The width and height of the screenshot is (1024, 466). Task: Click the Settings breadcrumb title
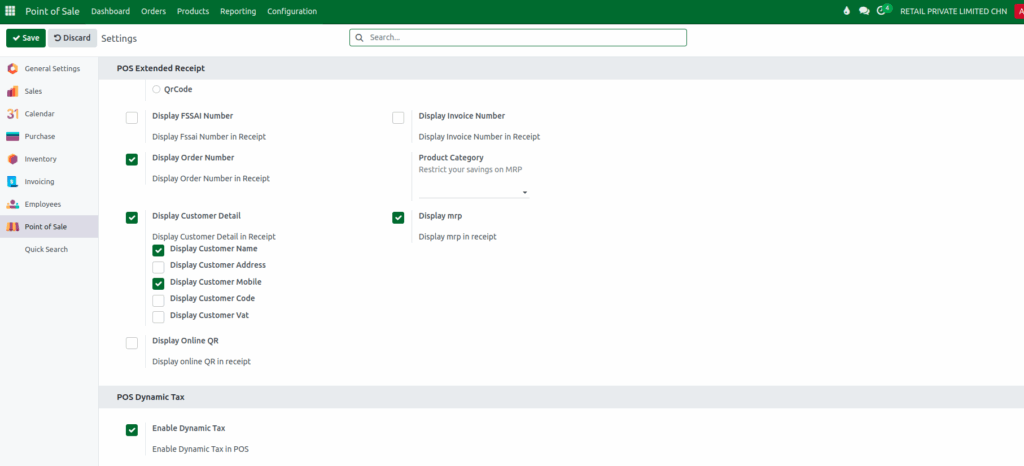(119, 39)
